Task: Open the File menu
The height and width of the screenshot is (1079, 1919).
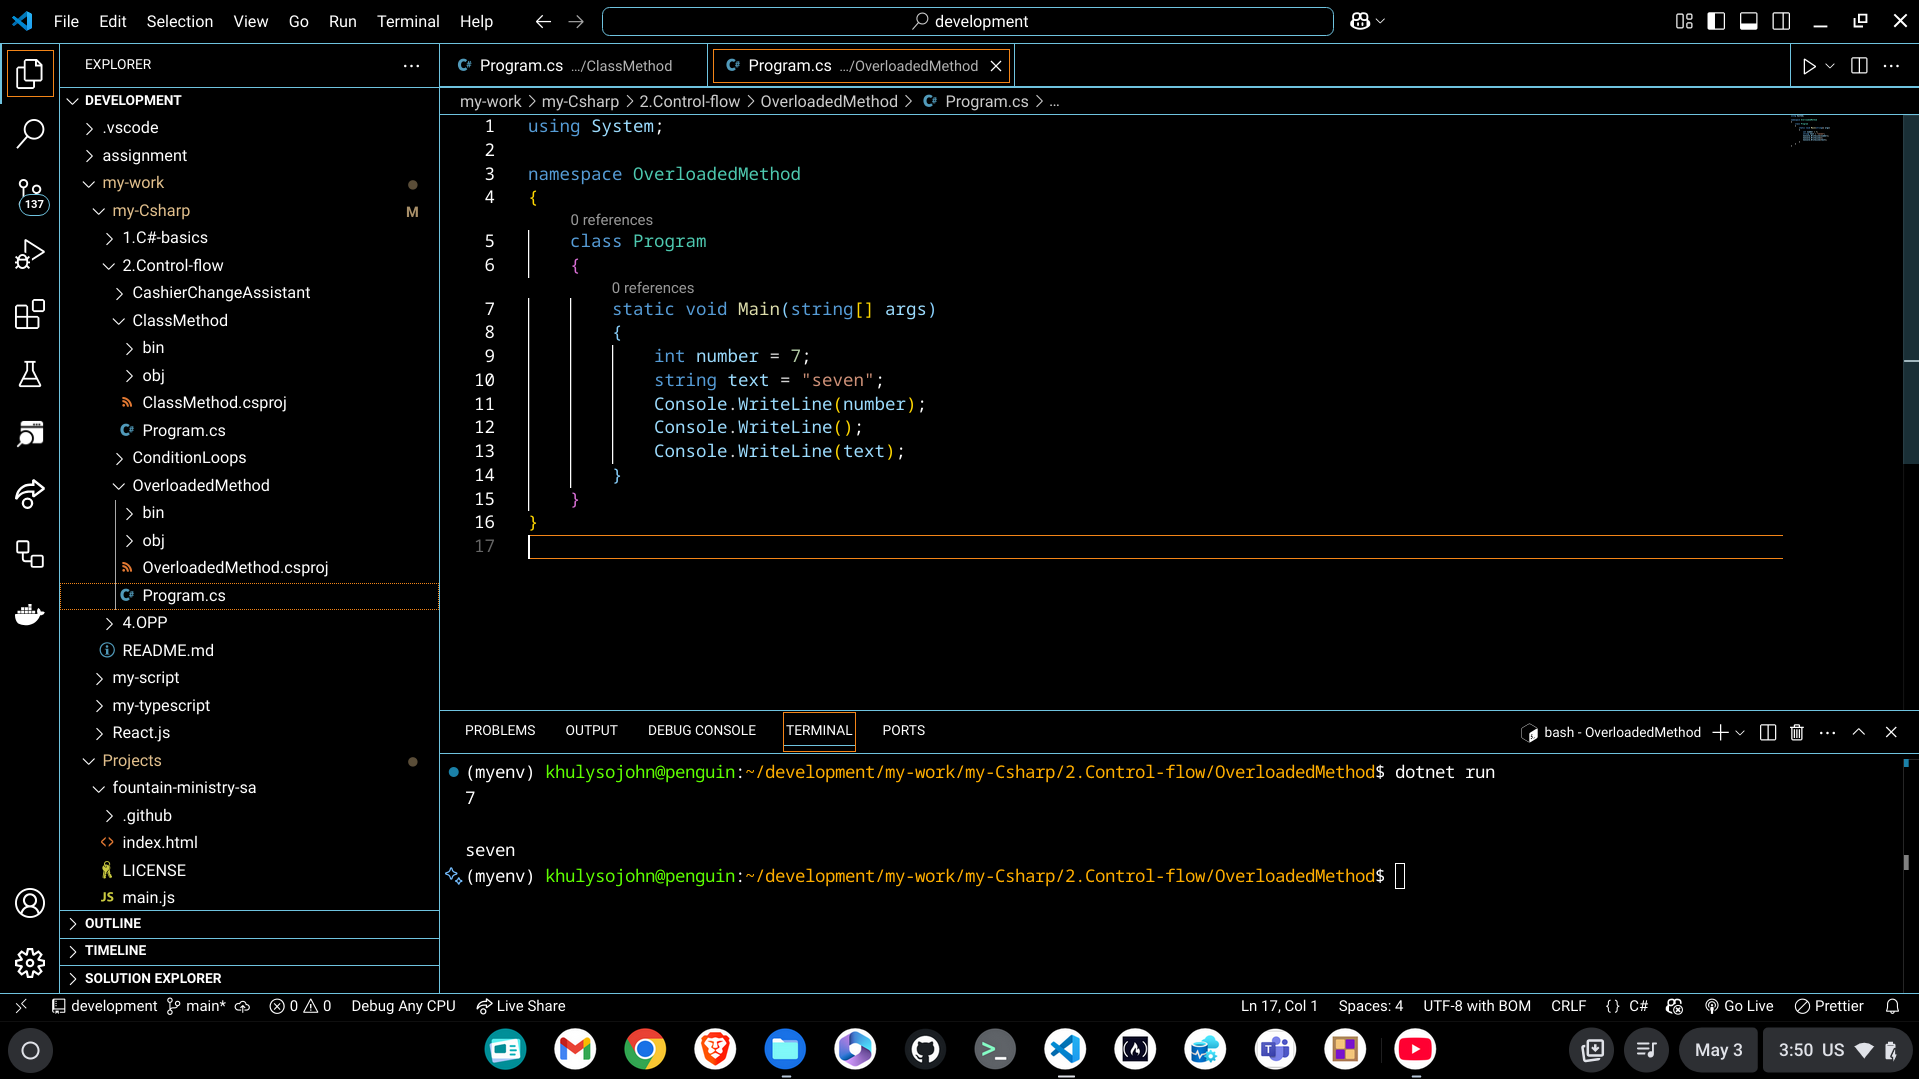Action: coord(66,21)
